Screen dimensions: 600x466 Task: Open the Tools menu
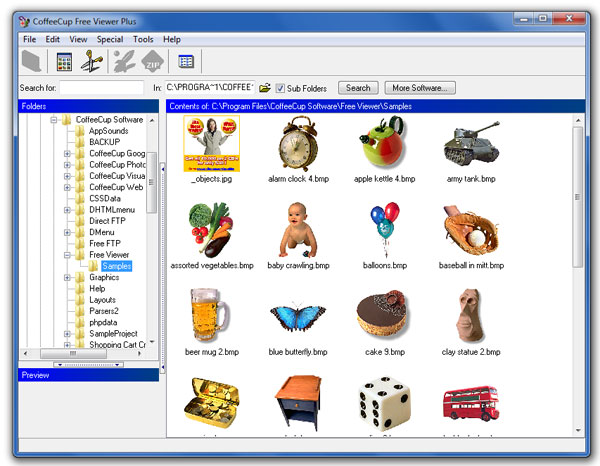point(143,39)
